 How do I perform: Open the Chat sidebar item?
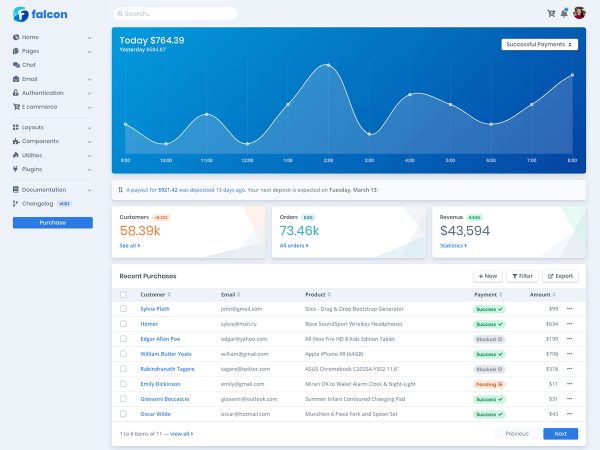(x=29, y=65)
